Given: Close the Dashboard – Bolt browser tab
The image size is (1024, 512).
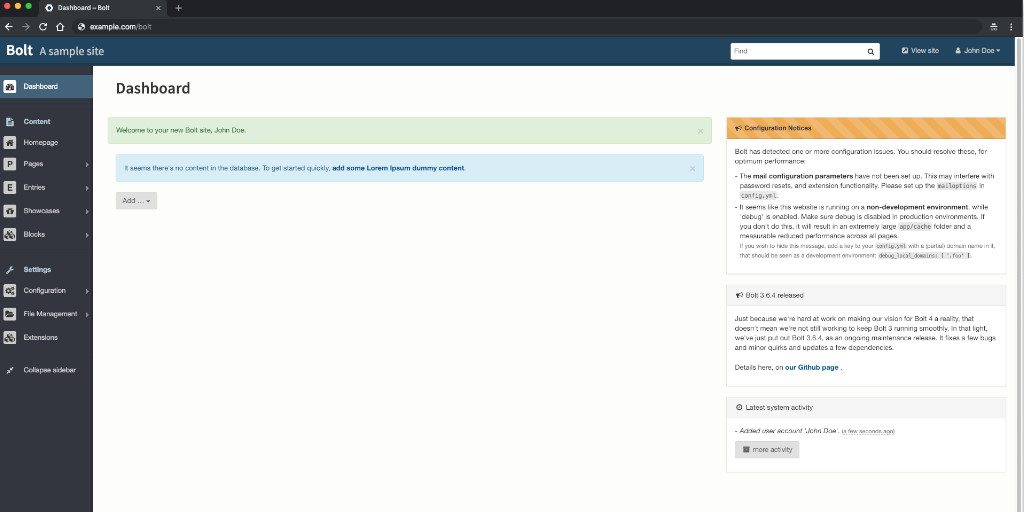Looking at the screenshot, I should pyautogui.click(x=158, y=8).
